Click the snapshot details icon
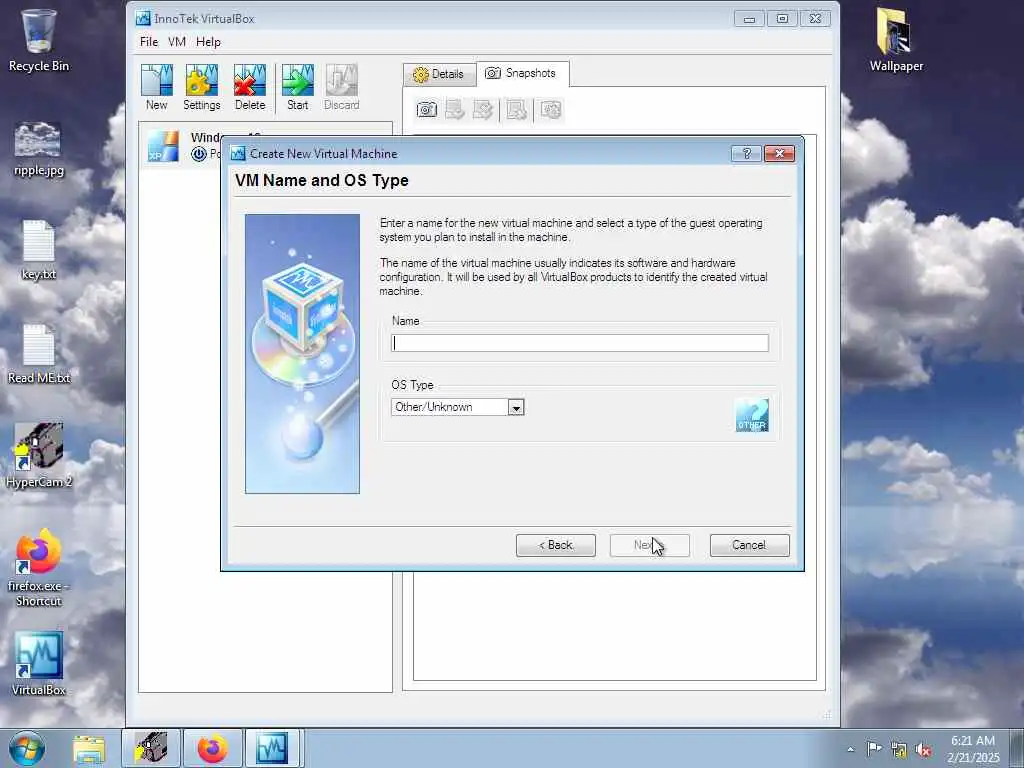This screenshot has height=768, width=1024. (x=551, y=109)
